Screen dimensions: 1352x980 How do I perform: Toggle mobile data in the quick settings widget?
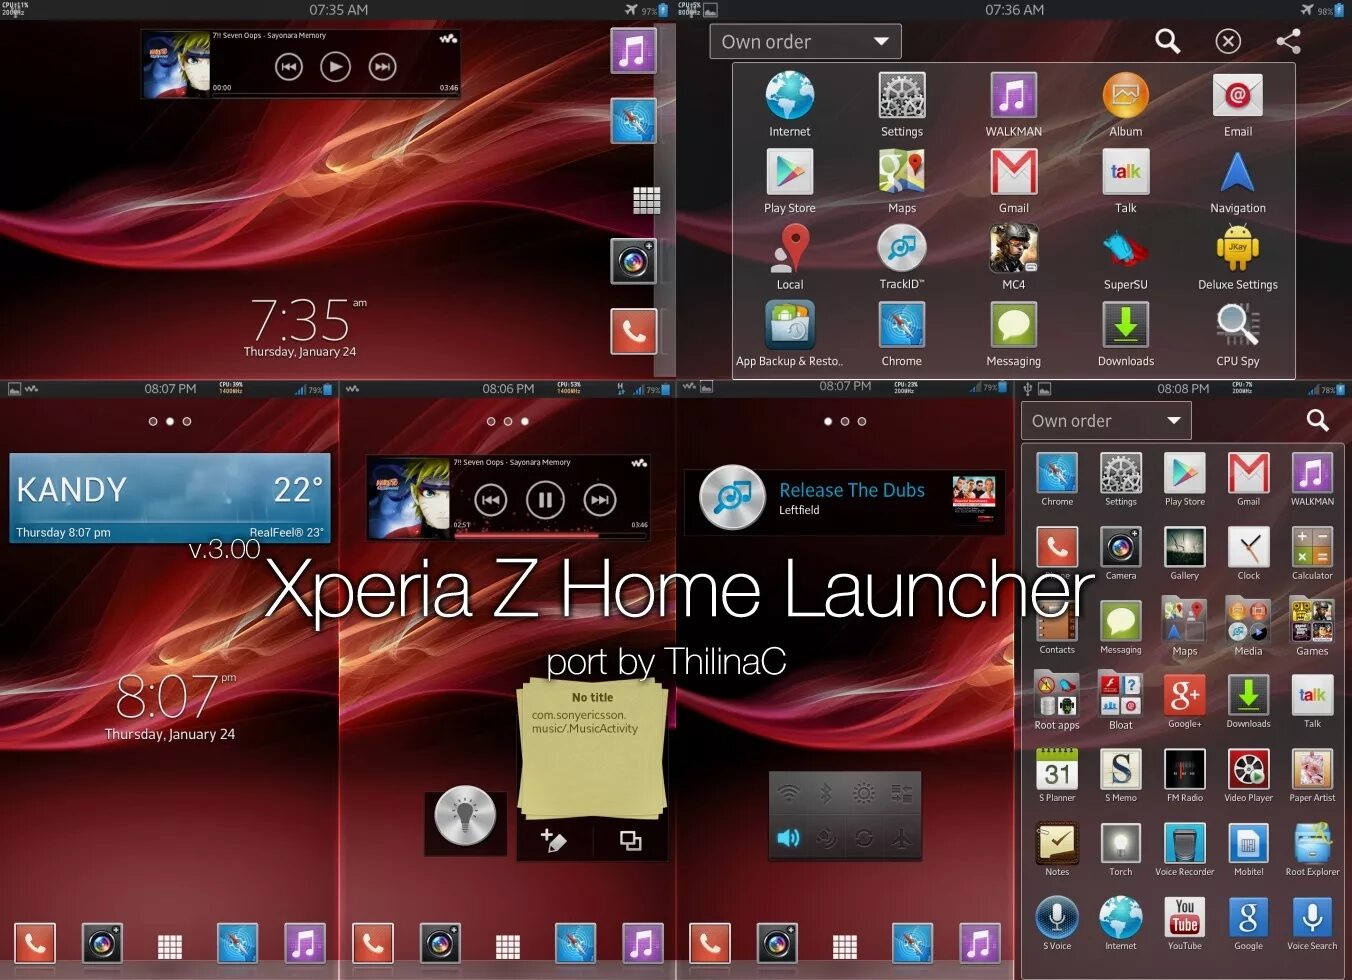901,794
